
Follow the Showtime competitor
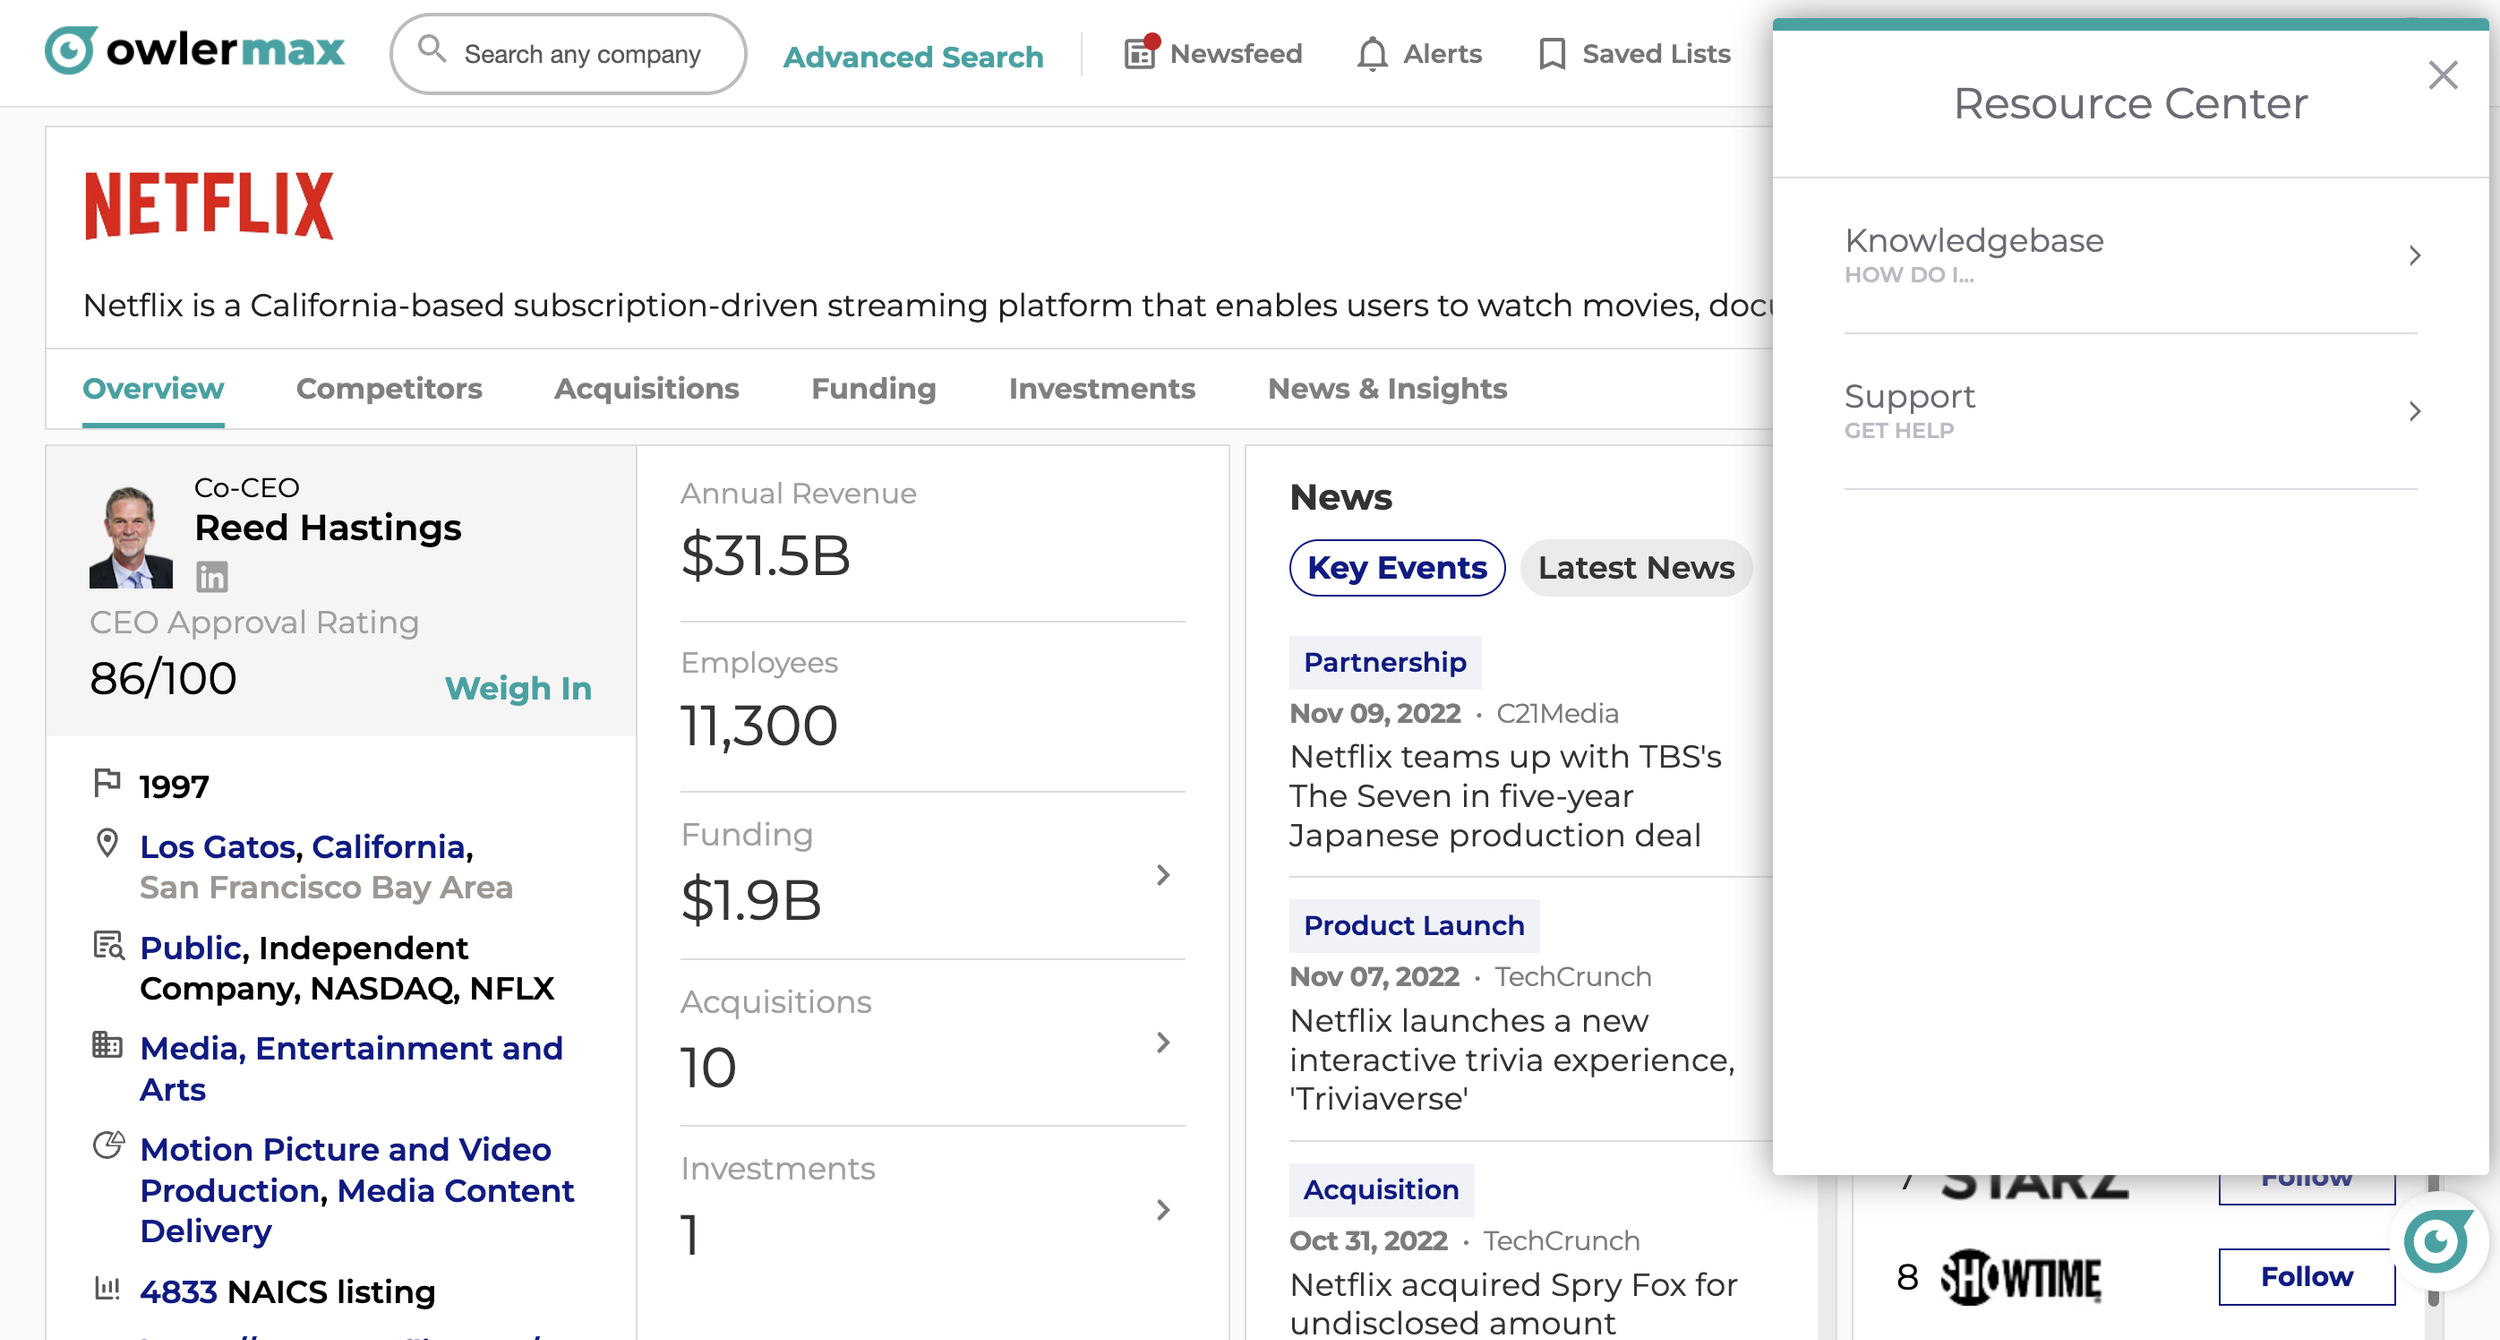pos(2306,1277)
